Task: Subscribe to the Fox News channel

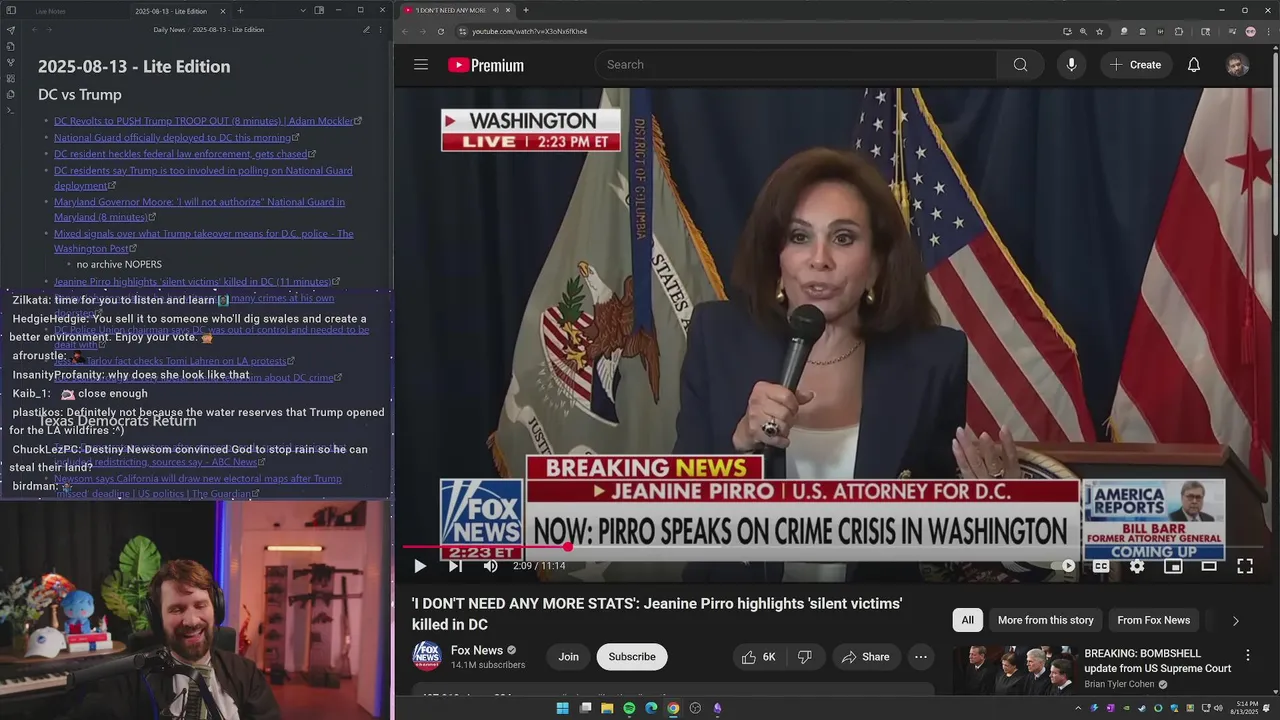Action: click(632, 657)
